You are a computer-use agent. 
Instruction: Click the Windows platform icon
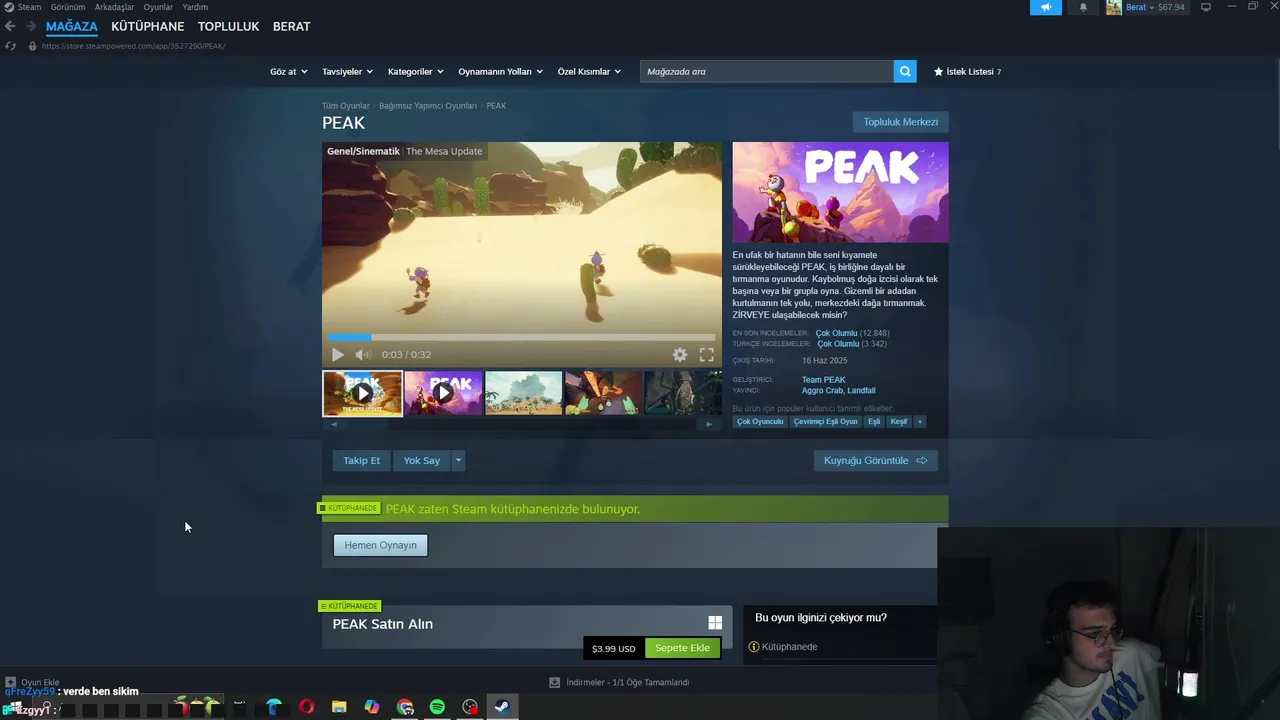pos(715,623)
